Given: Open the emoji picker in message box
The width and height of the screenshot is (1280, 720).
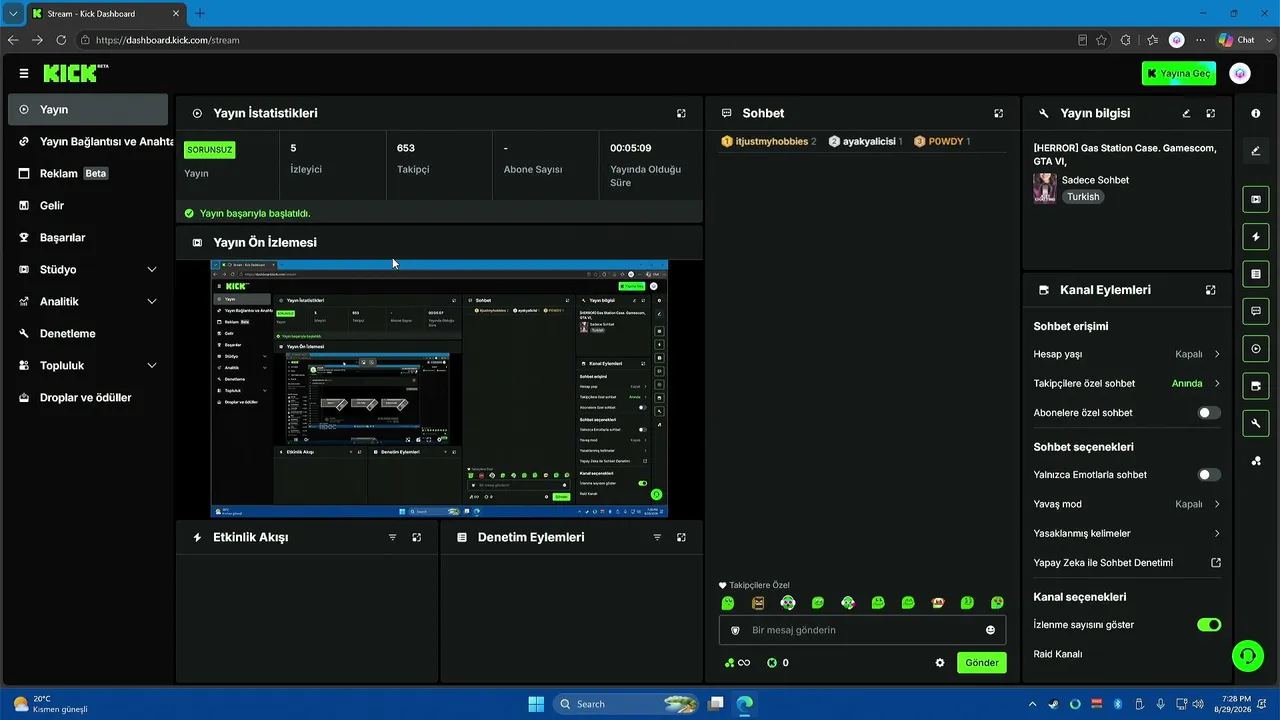Looking at the screenshot, I should pos(991,630).
